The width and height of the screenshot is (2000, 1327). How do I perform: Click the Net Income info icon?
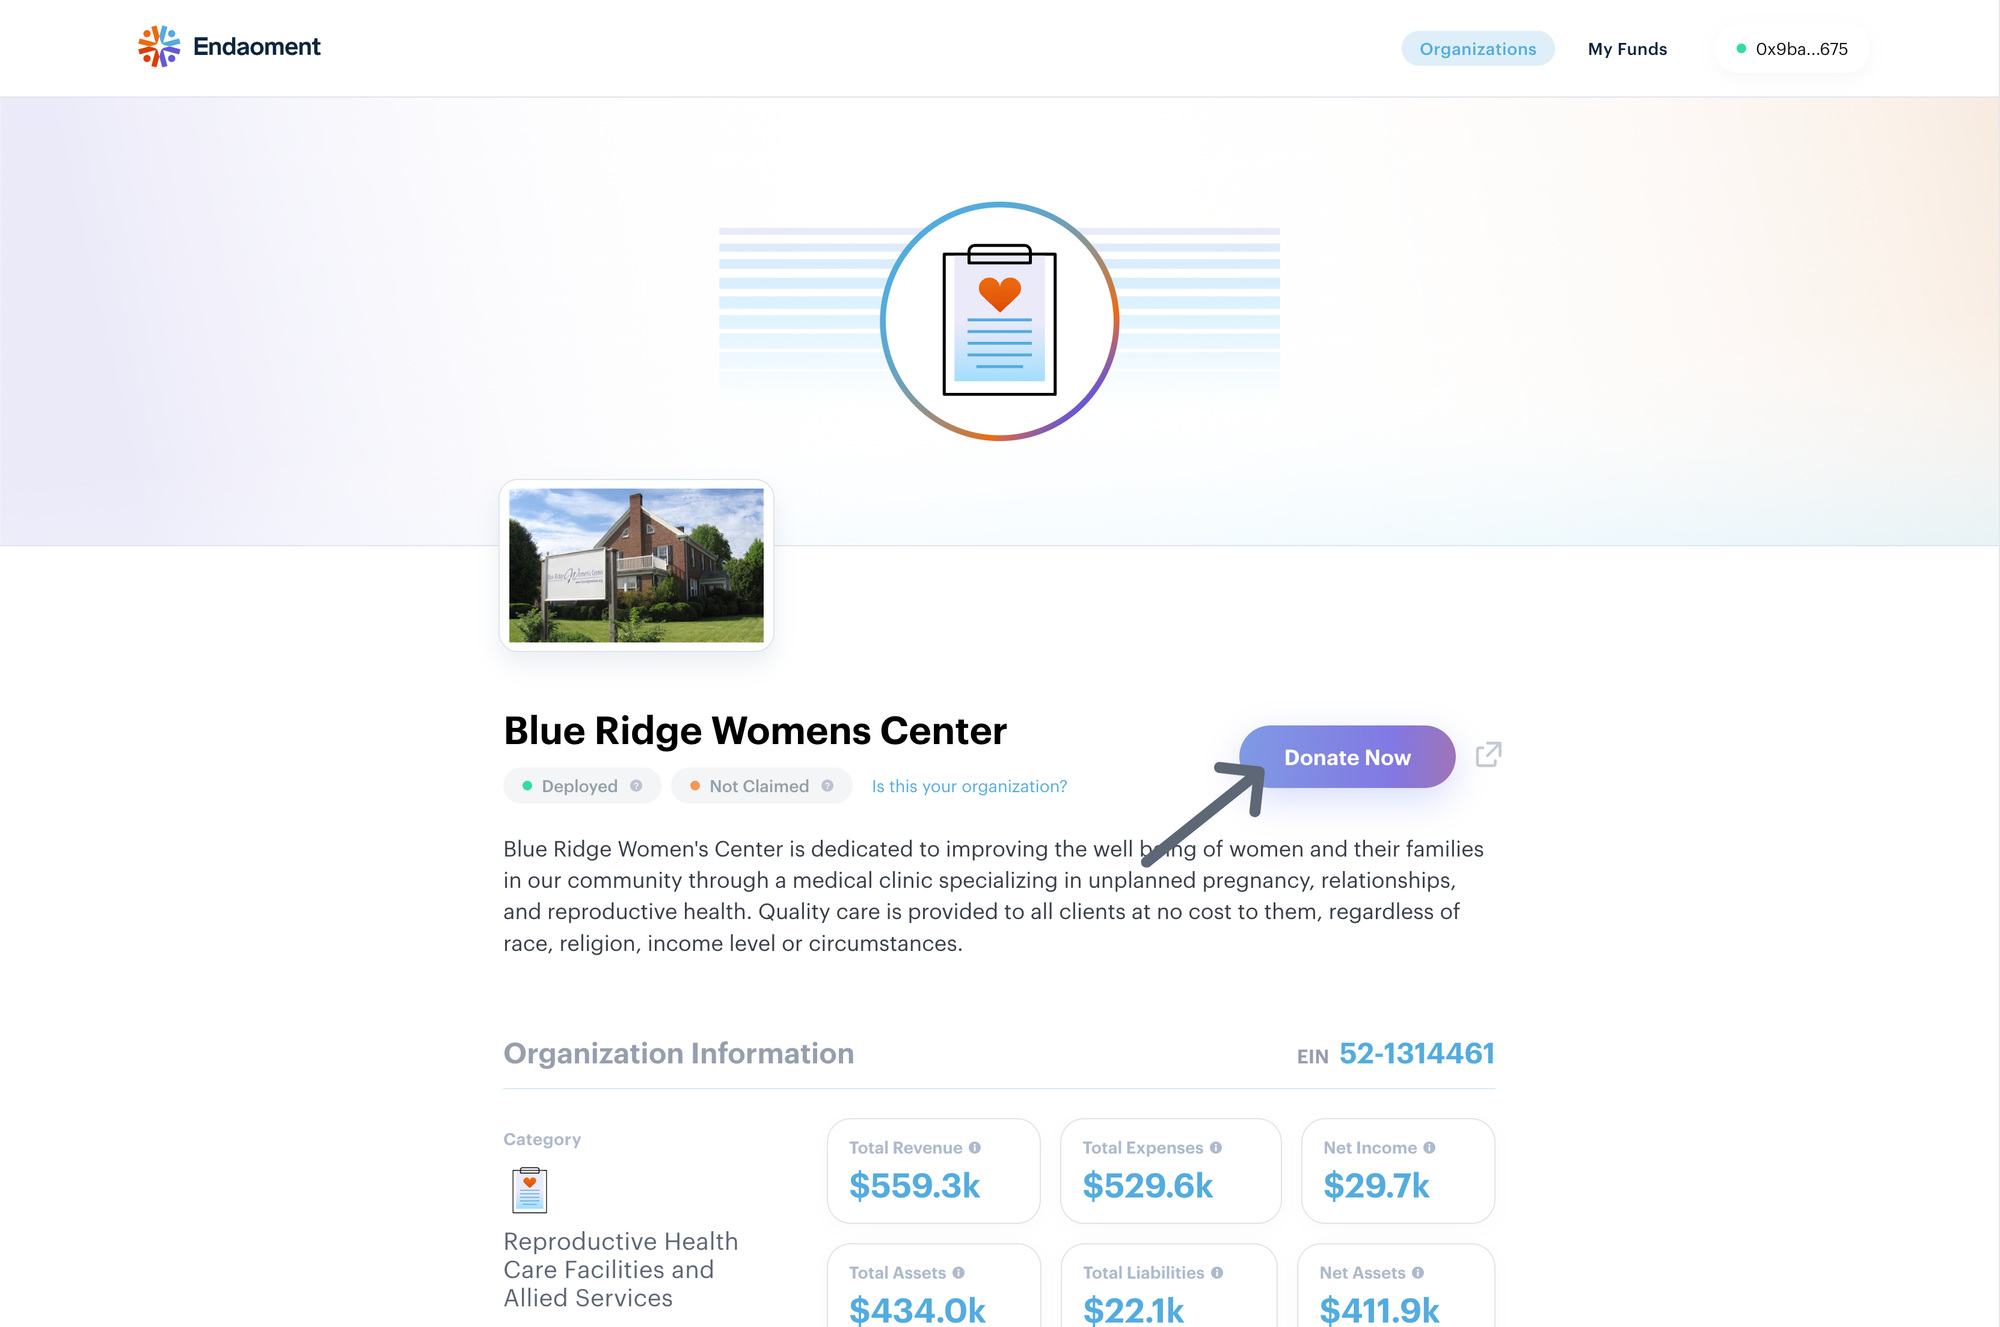tap(1429, 1148)
